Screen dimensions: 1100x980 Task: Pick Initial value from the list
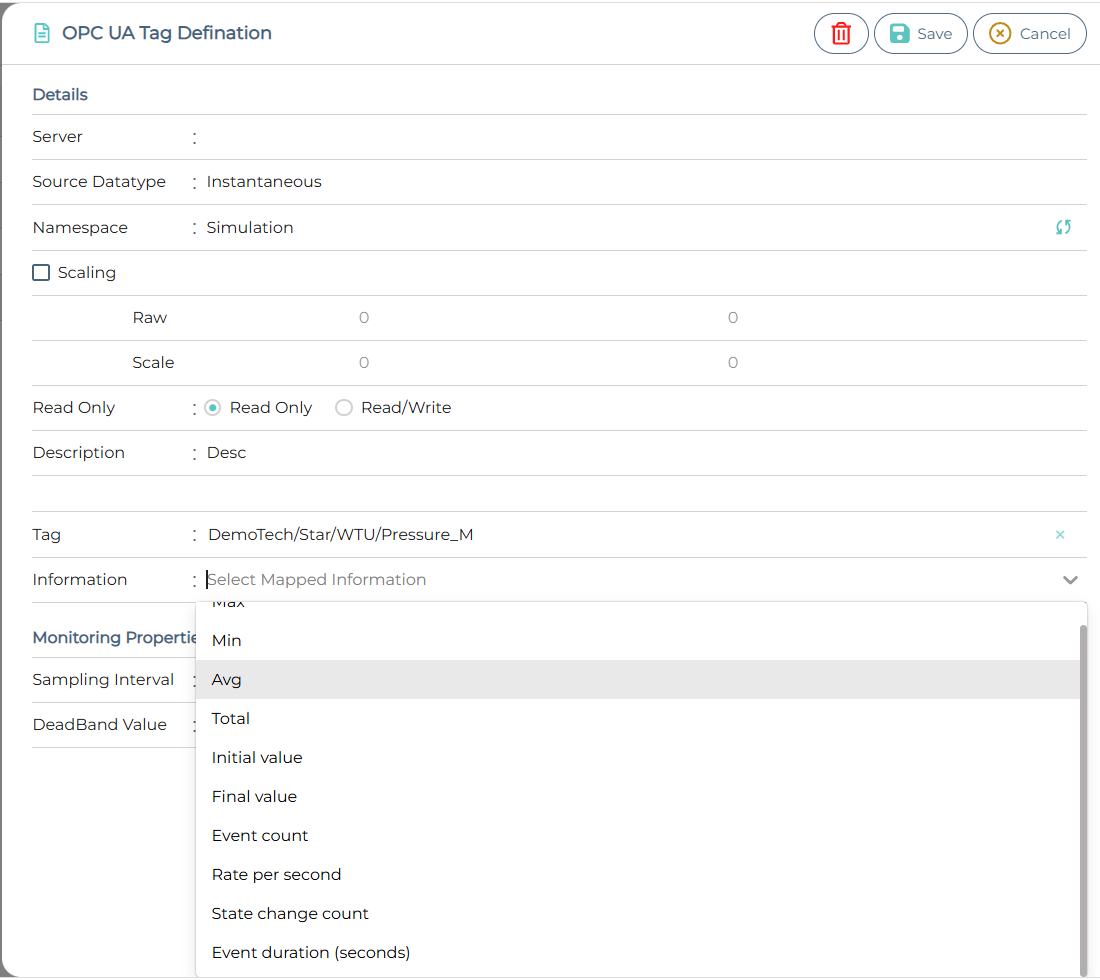click(x=257, y=757)
